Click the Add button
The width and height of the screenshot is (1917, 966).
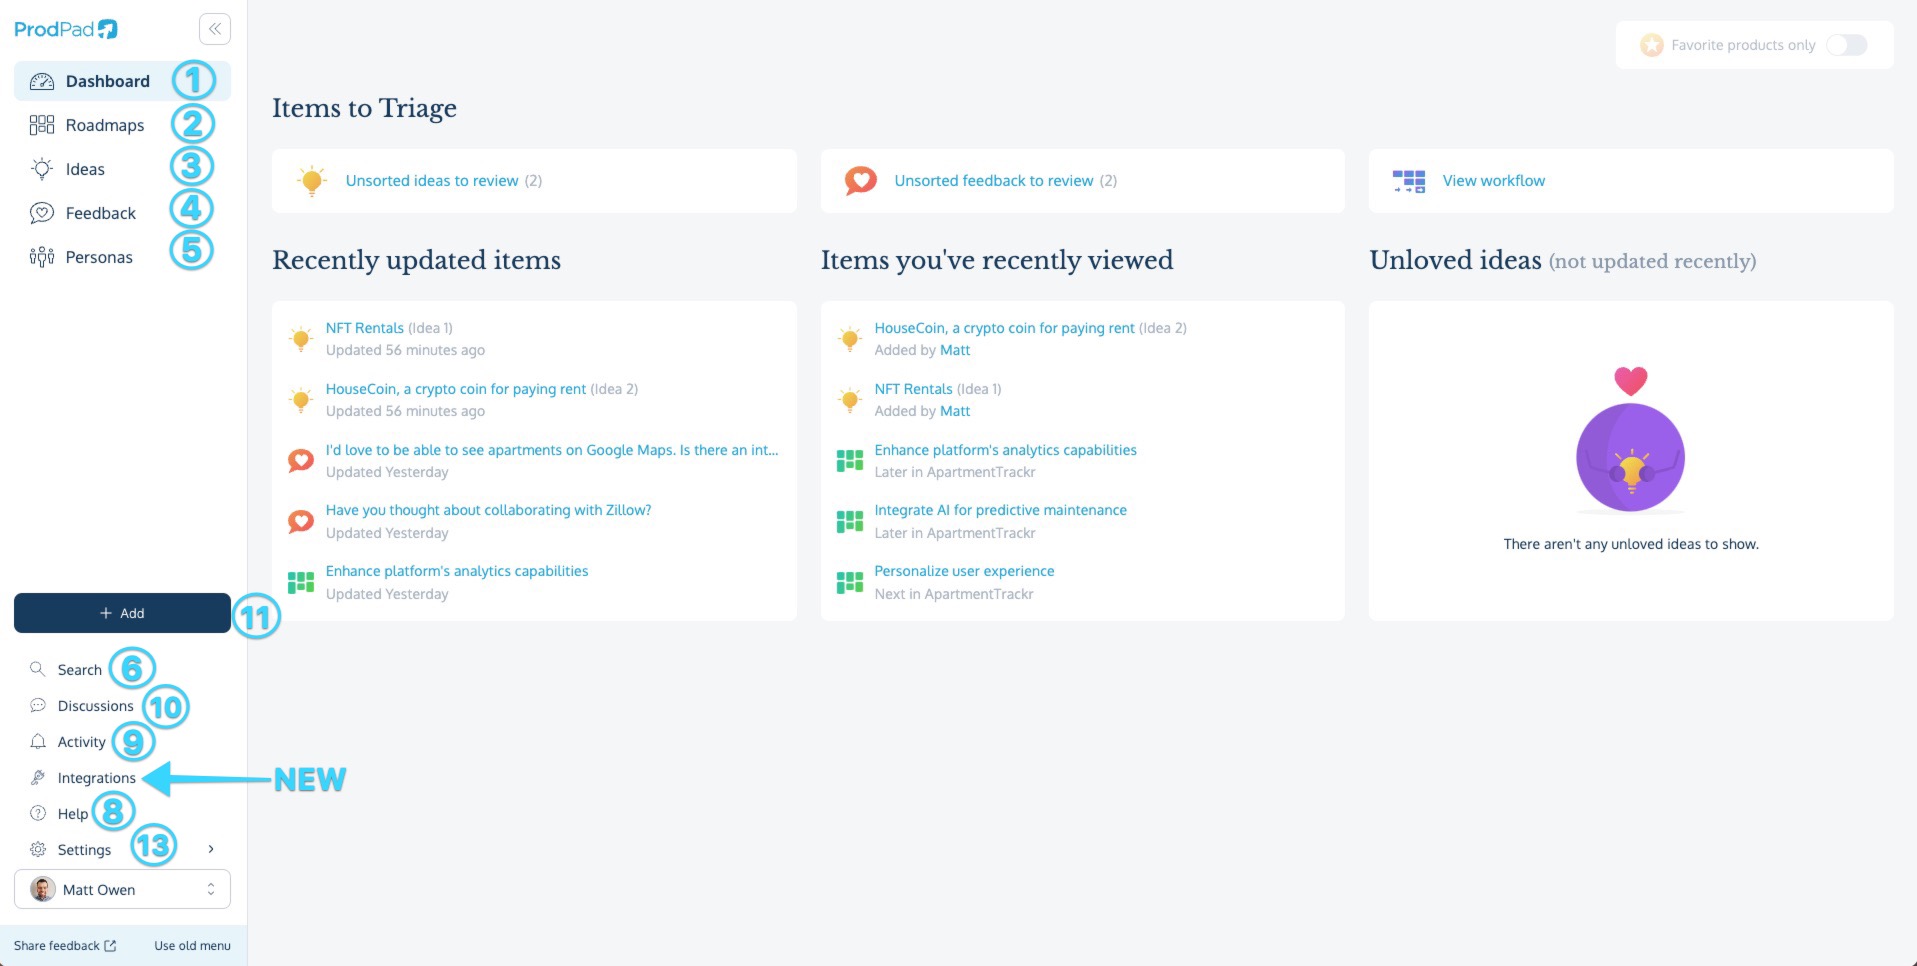pos(121,613)
